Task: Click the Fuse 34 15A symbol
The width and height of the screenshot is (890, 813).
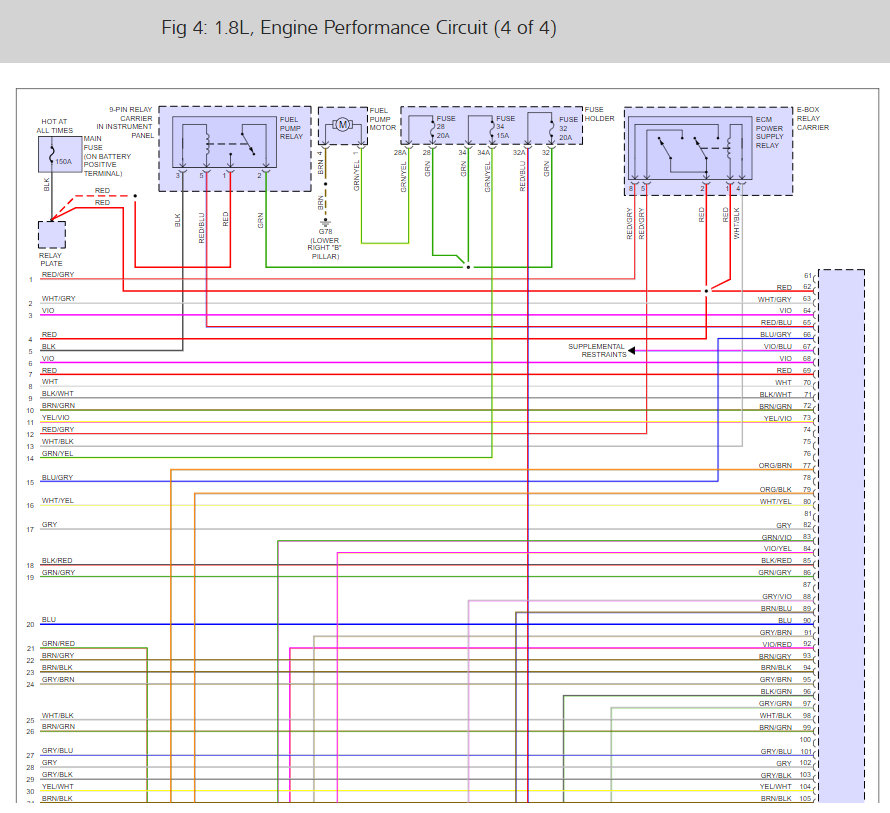Action: pos(493,129)
